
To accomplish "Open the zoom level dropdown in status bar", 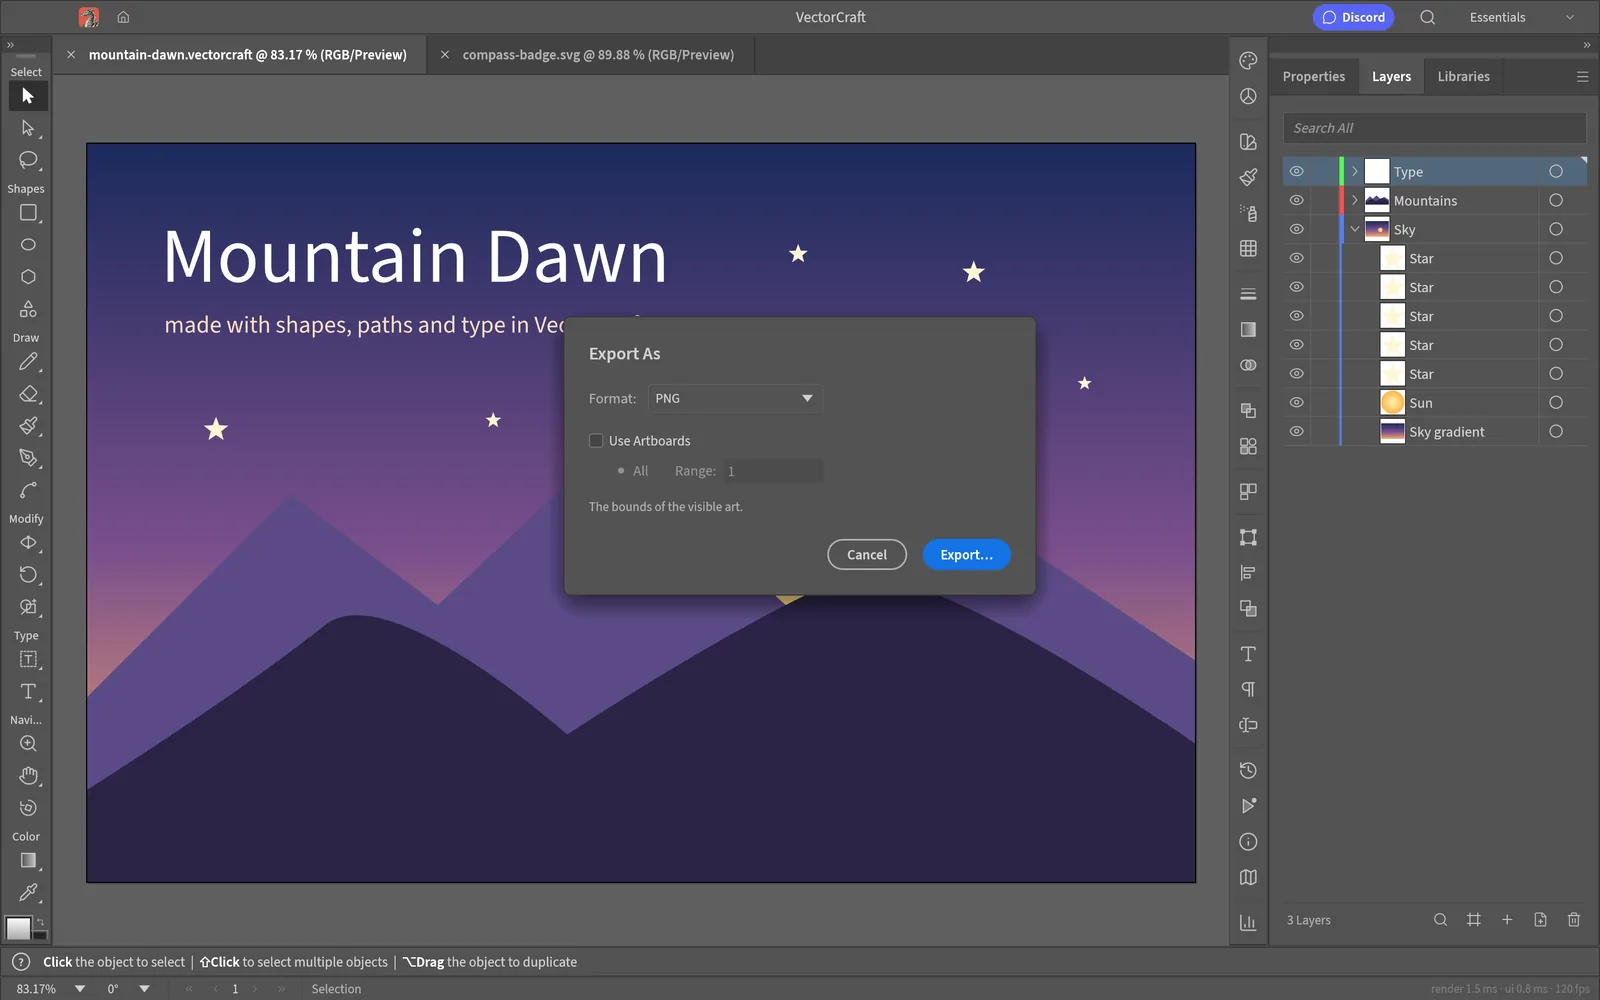I will point(80,989).
